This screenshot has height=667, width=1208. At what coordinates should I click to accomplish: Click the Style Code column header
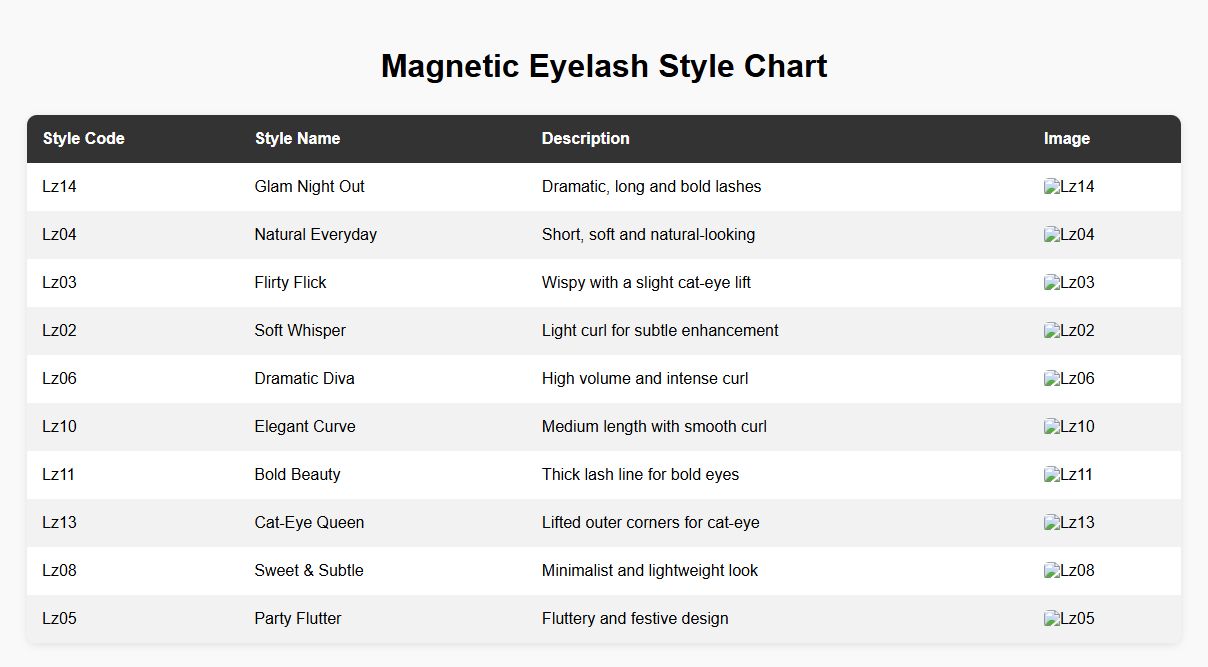point(84,139)
